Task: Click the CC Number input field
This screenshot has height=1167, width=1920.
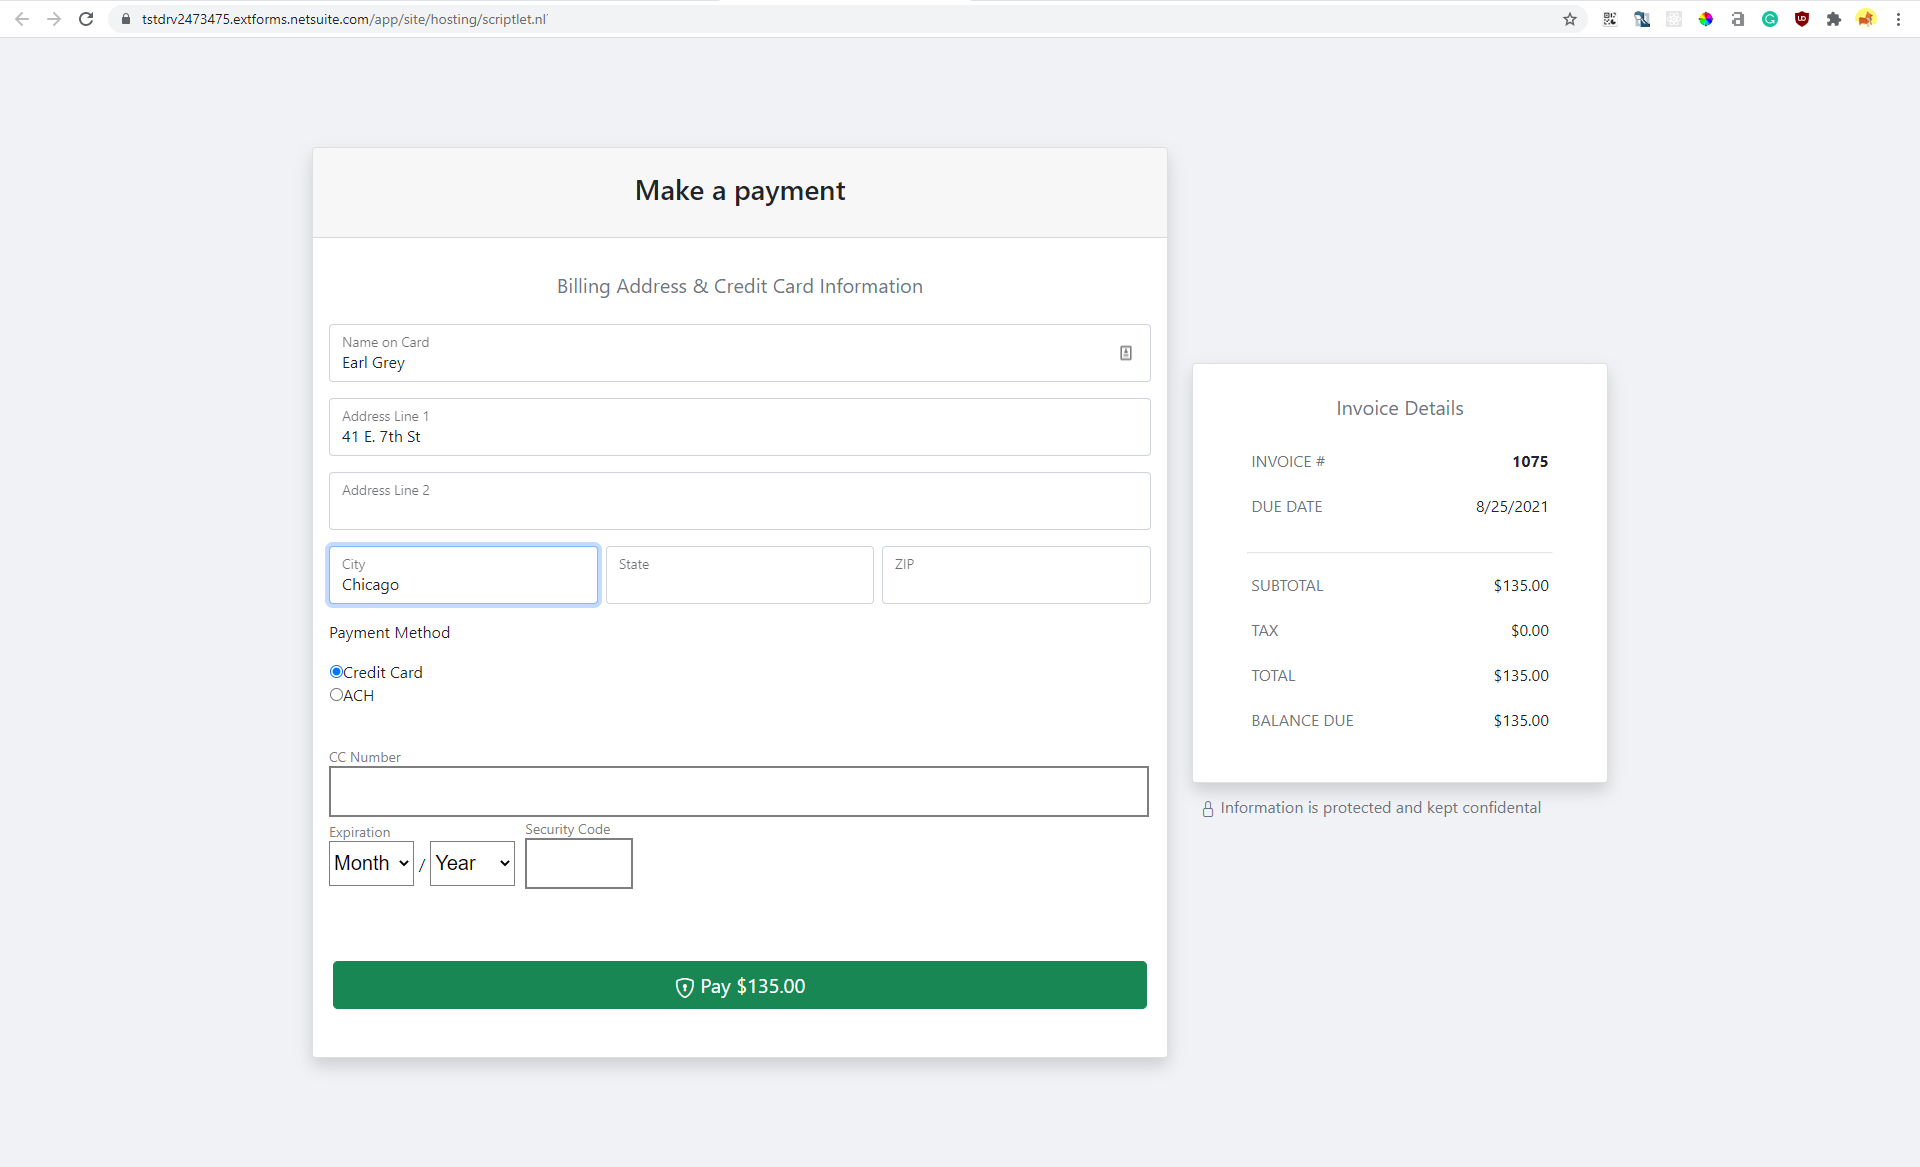Action: point(739,791)
